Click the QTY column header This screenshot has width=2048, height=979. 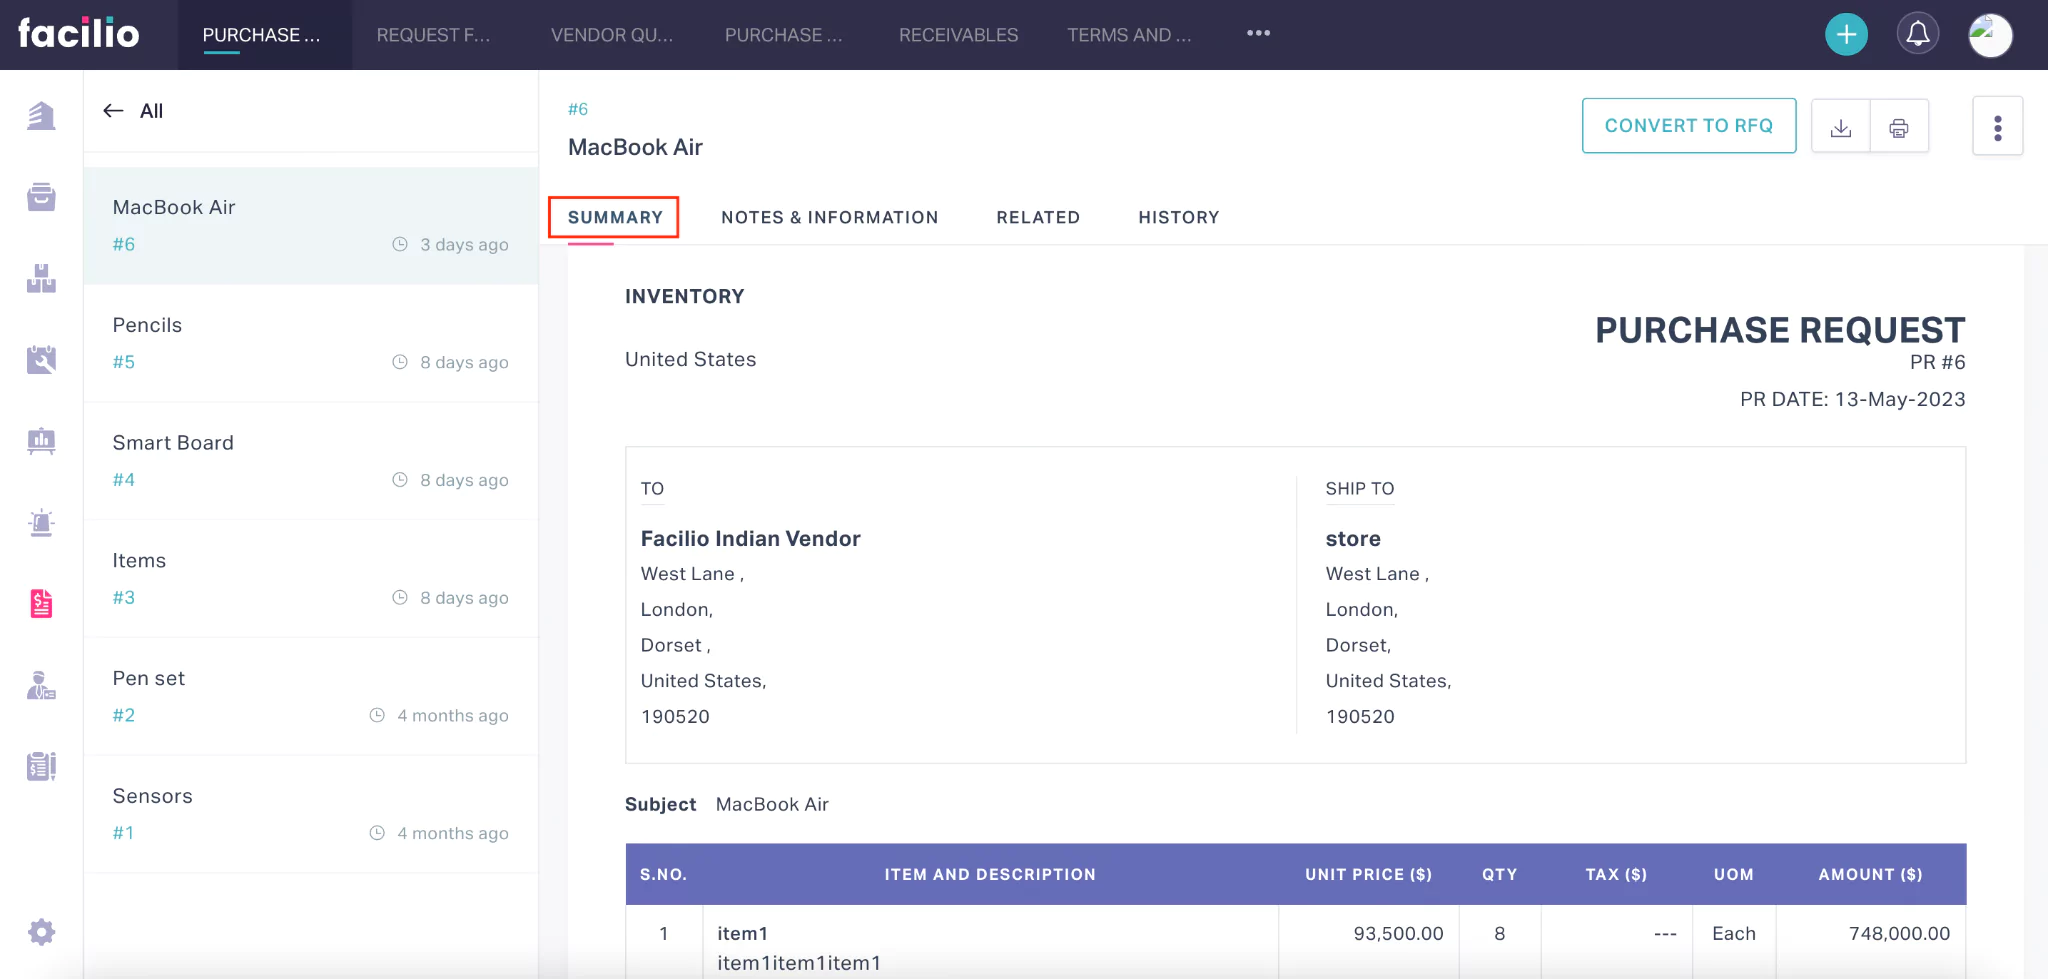coord(1499,874)
